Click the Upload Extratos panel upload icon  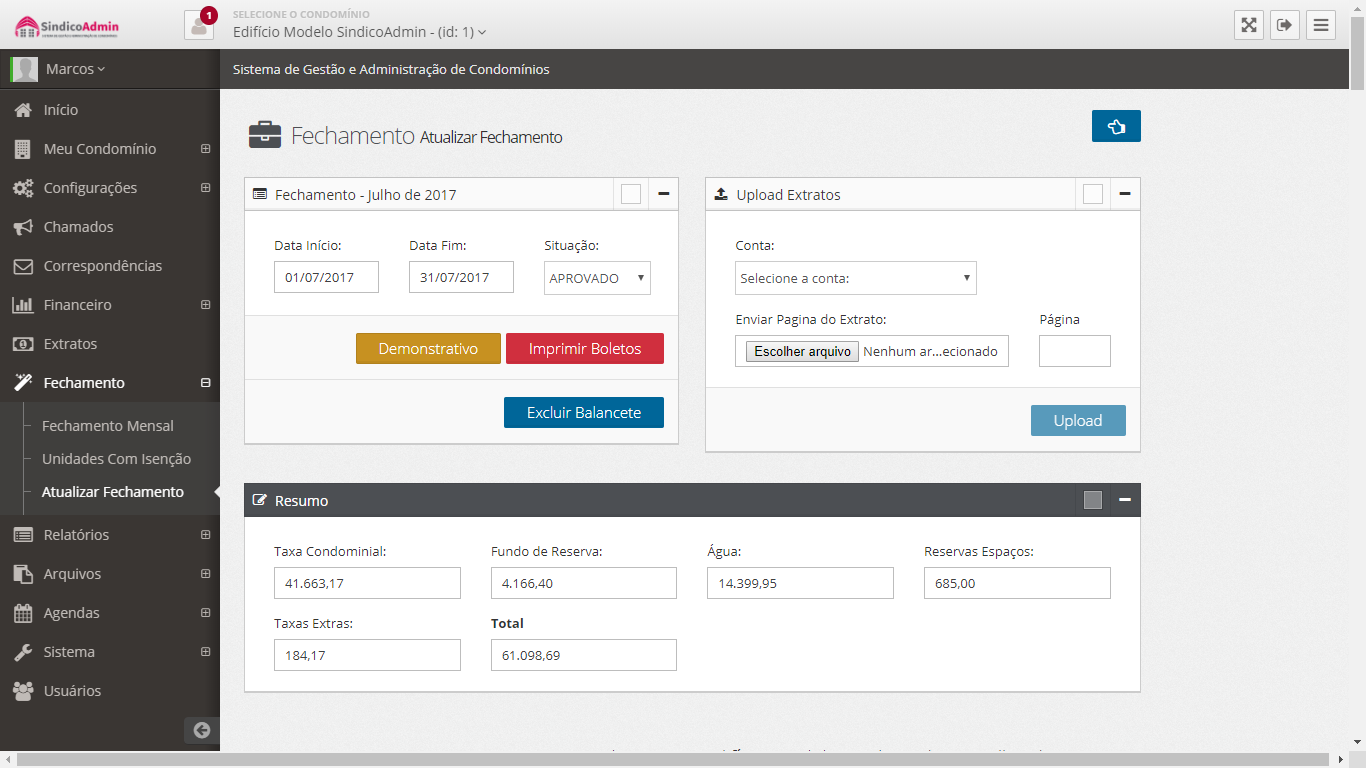pyautogui.click(x=722, y=194)
